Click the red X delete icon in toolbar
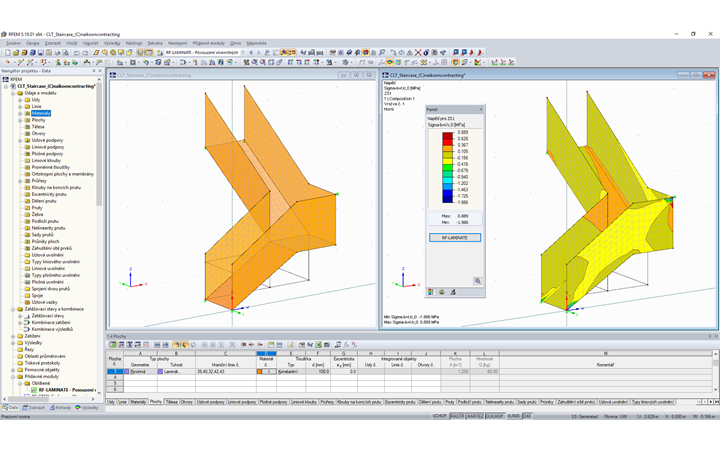Screen dimensions: 720x450 [x=418, y=52]
